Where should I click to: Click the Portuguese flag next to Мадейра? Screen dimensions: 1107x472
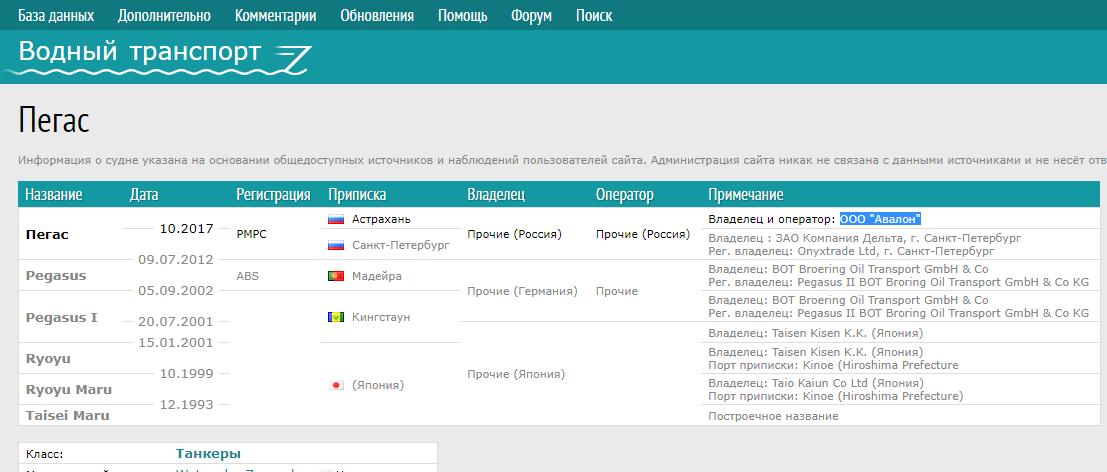coord(336,276)
